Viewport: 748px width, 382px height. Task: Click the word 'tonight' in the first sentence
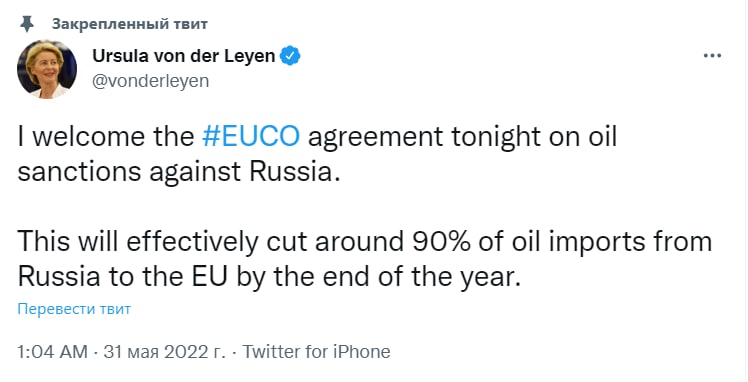tap(493, 138)
